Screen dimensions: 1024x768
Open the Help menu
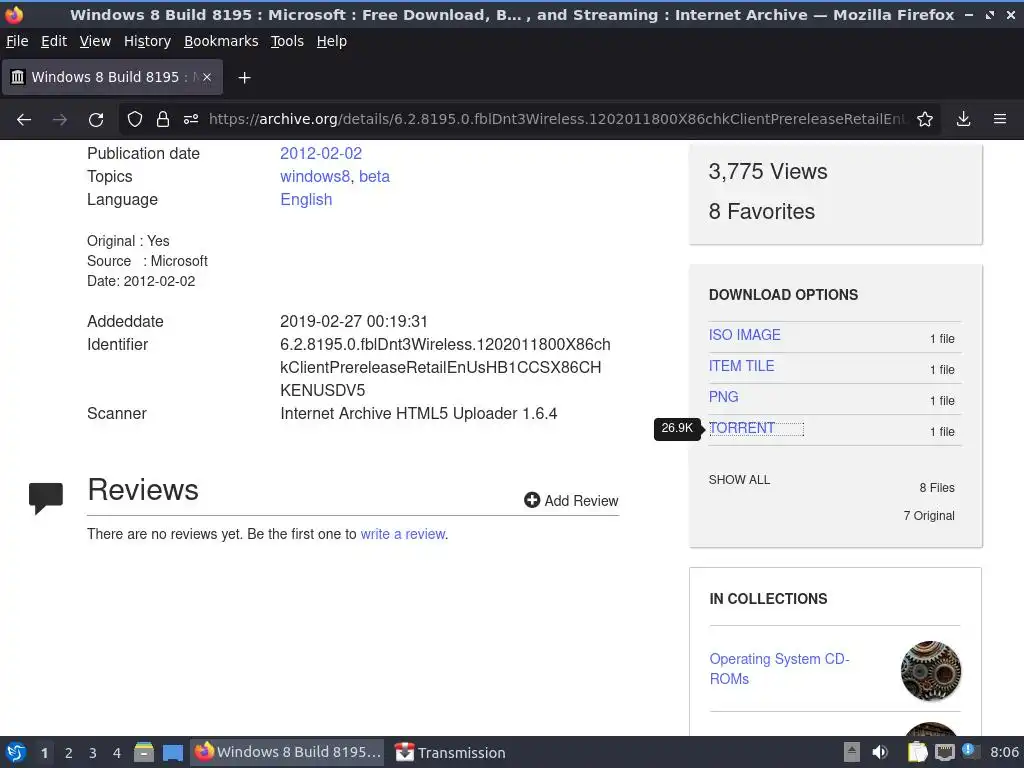332,41
